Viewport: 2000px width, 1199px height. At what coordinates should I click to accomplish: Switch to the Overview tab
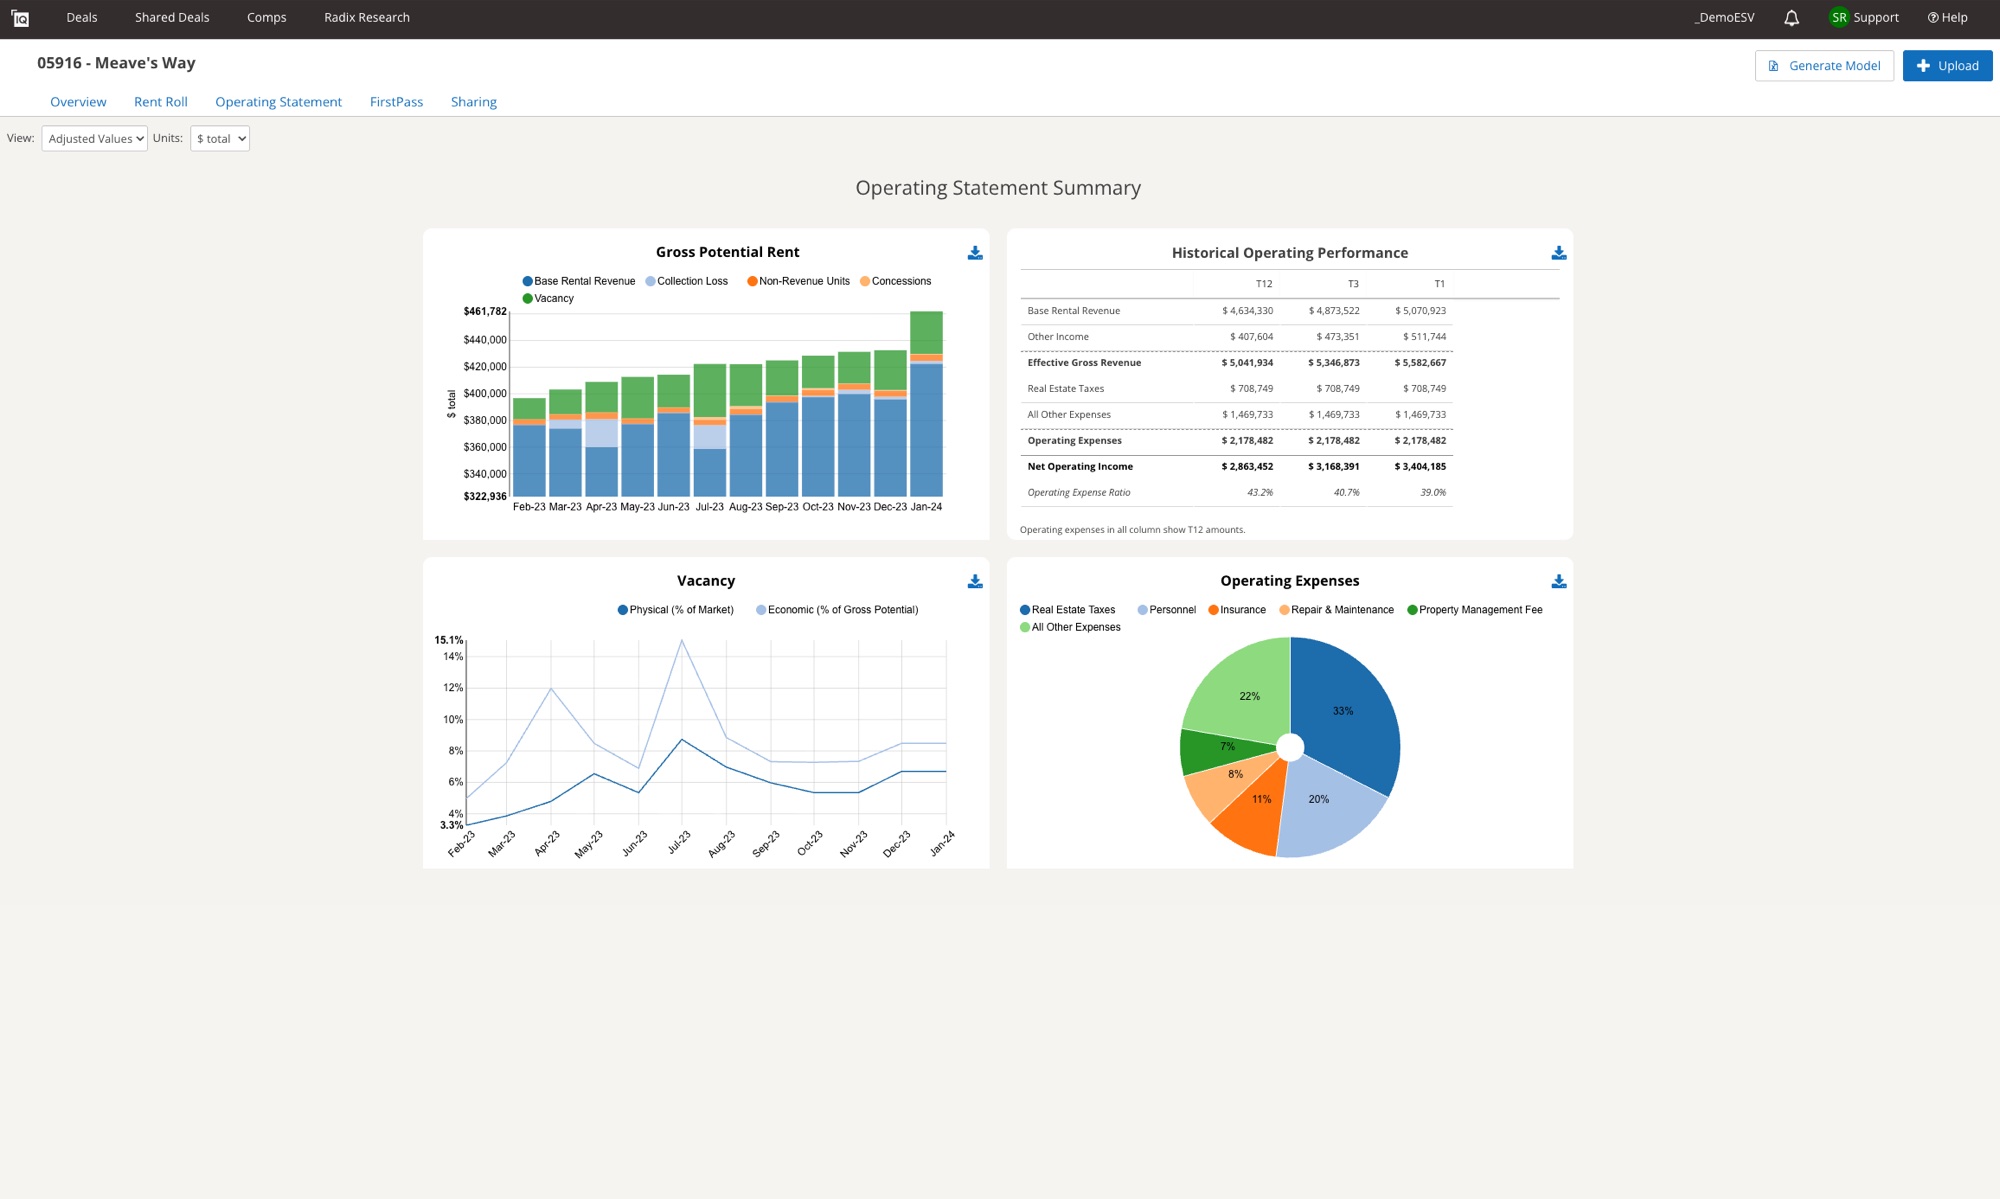(x=78, y=102)
